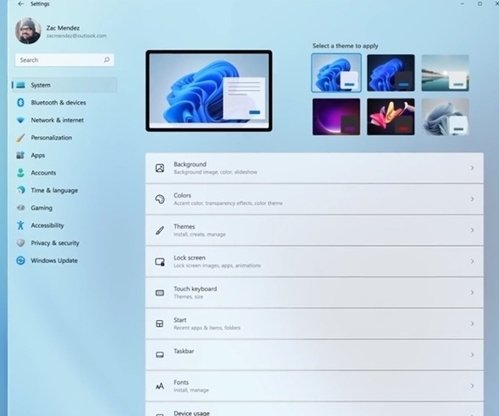Select Personalization in sidebar
This screenshot has width=499, height=416.
[65, 138]
